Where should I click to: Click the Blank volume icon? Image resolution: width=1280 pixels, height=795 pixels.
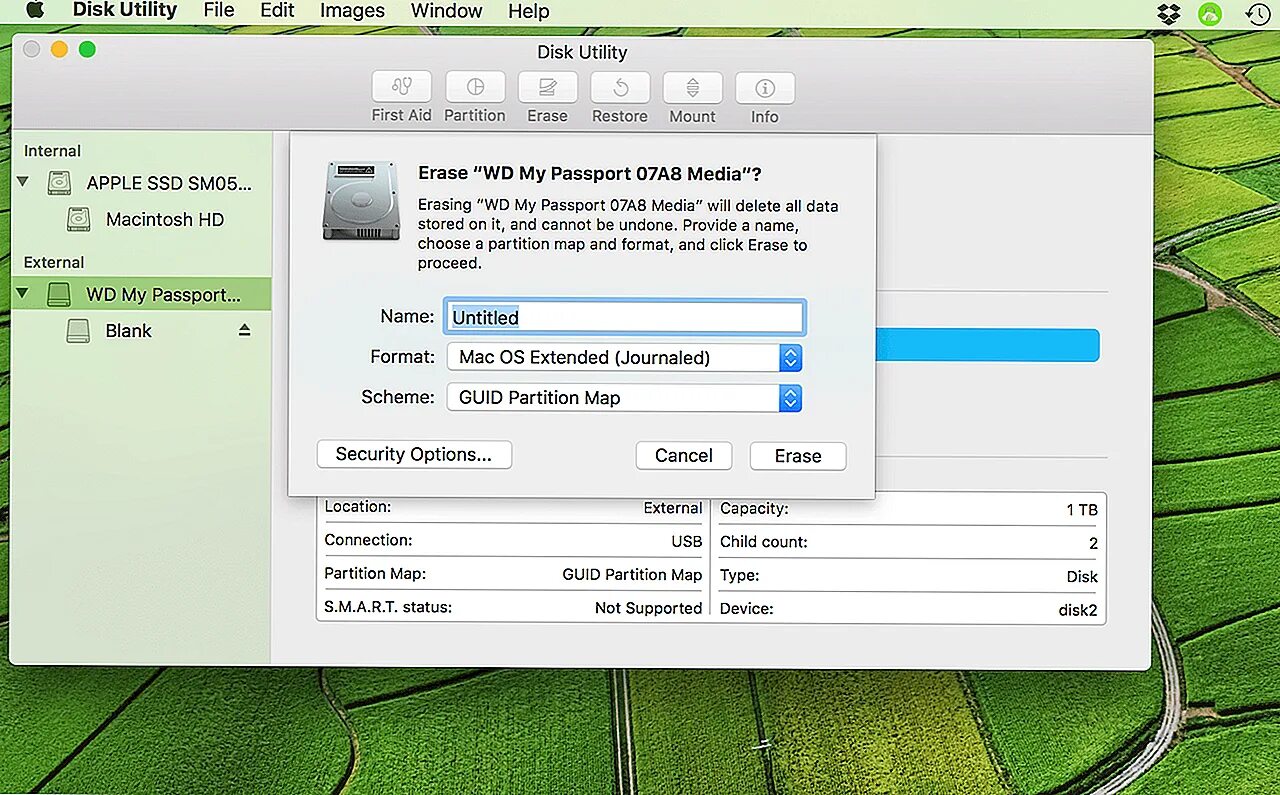[x=78, y=331]
